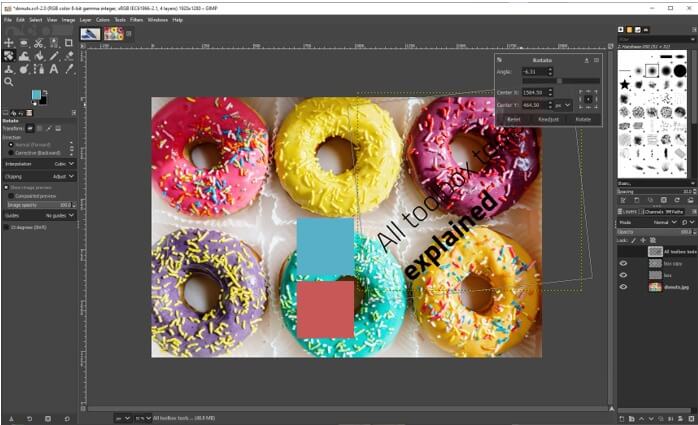Image resolution: width=698 pixels, height=425 pixels.
Task: Open the Select menu
Action: point(36,20)
